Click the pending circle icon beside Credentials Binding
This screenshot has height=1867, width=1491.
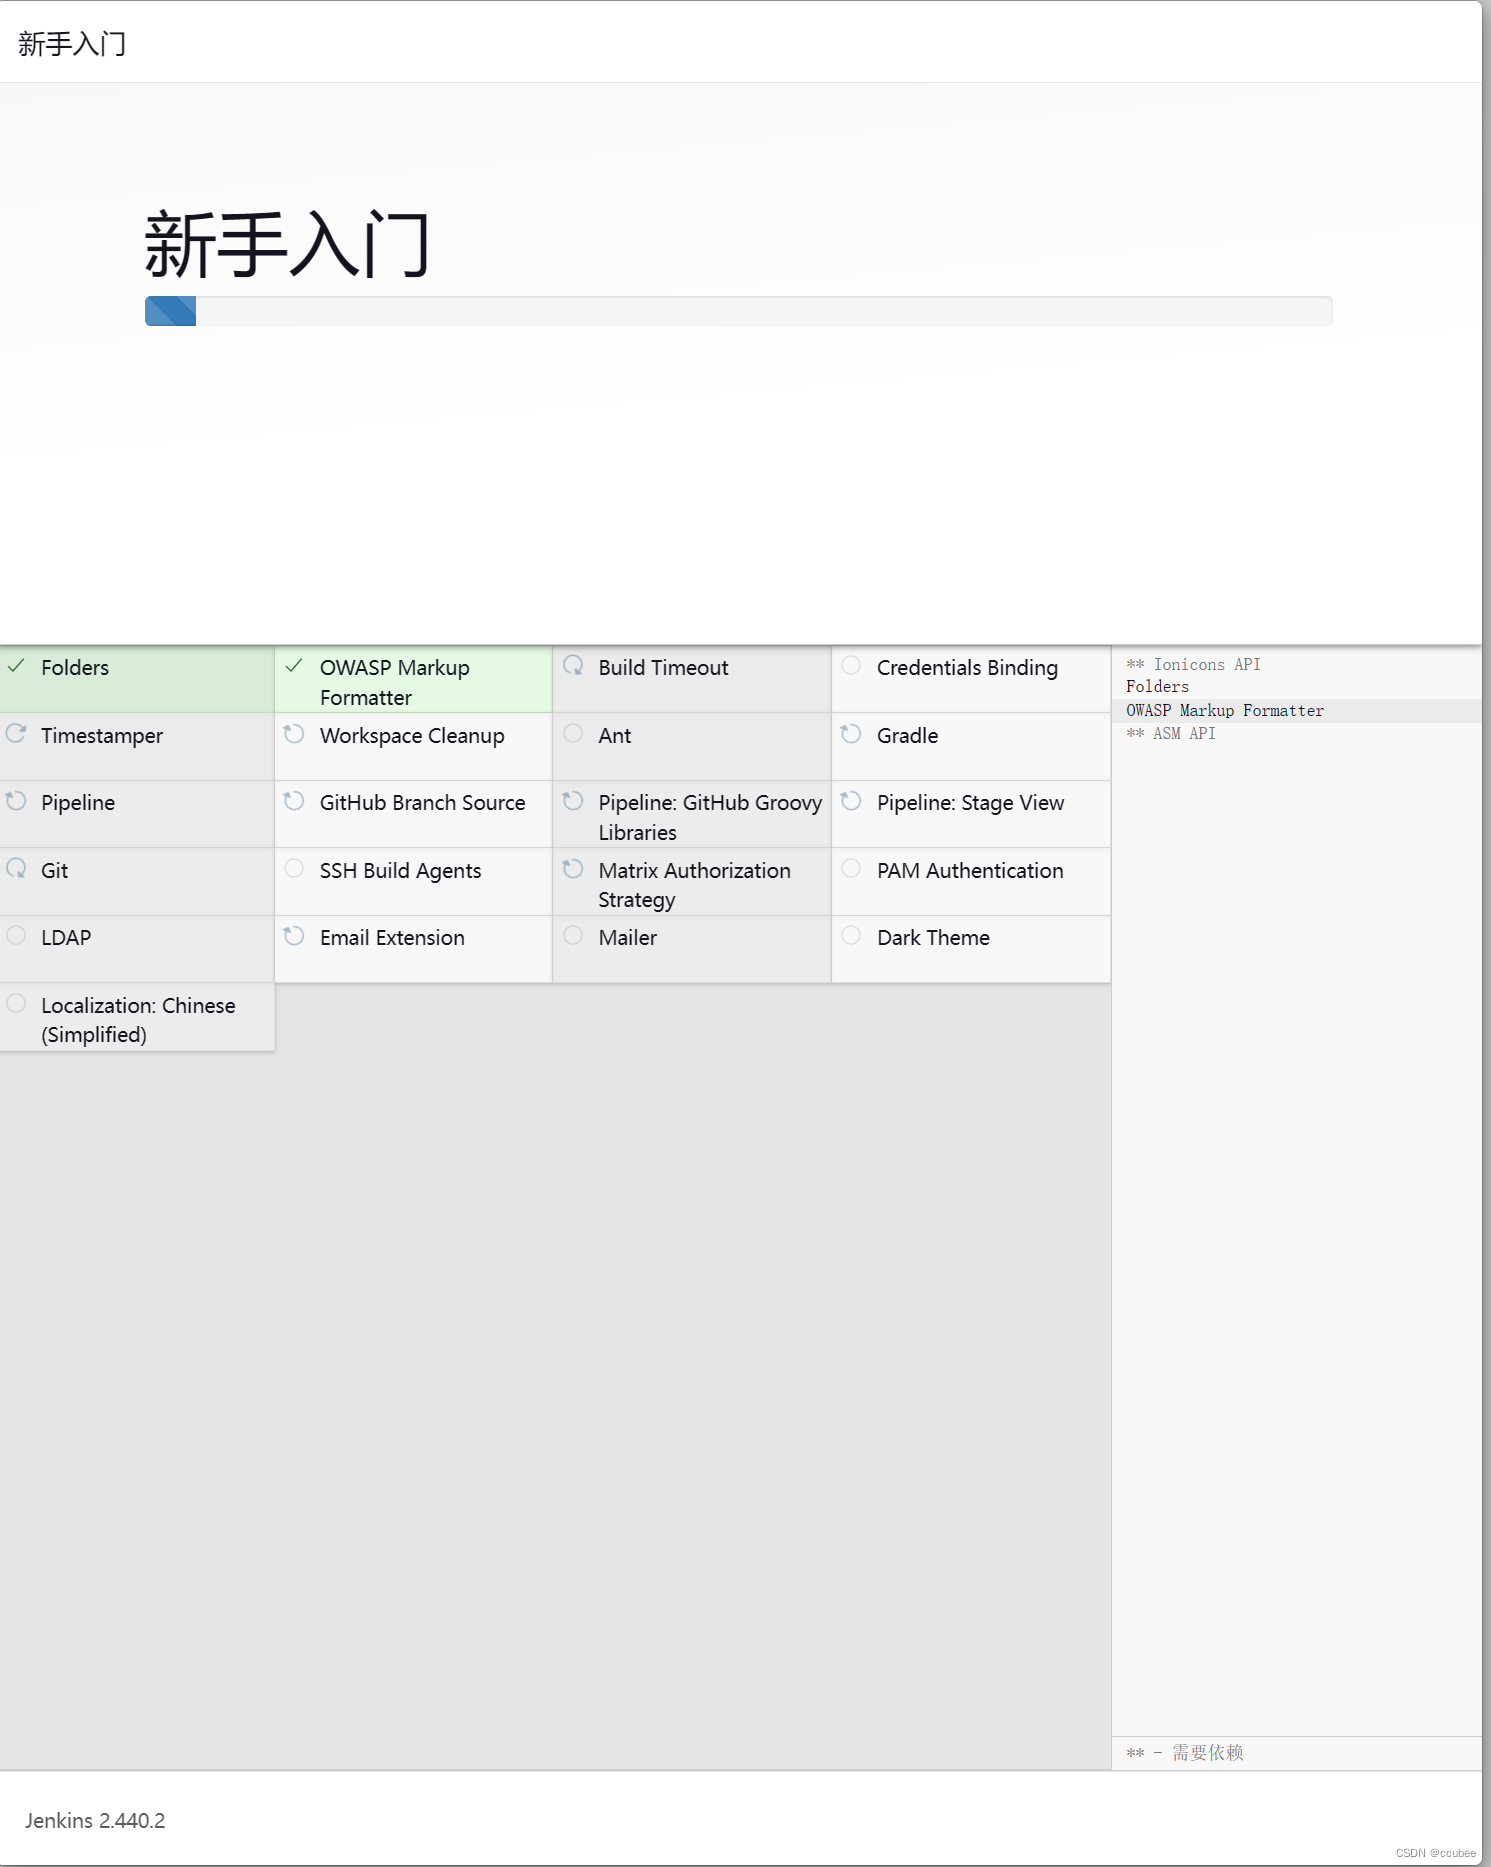click(x=851, y=666)
